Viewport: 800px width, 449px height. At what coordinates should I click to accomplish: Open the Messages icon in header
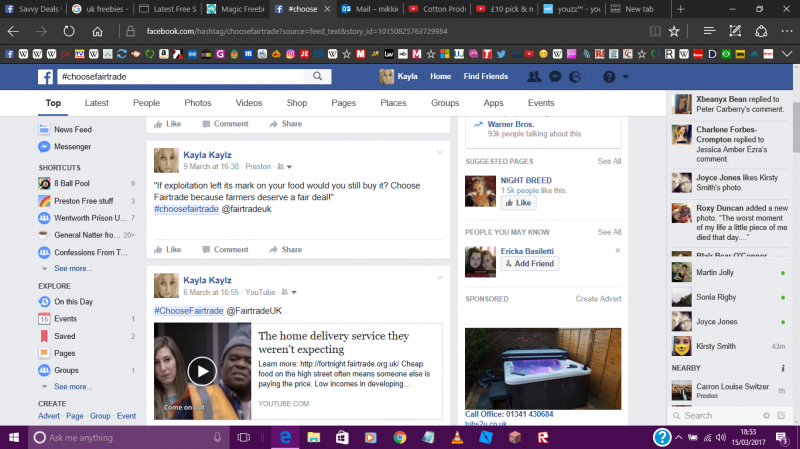[x=555, y=77]
